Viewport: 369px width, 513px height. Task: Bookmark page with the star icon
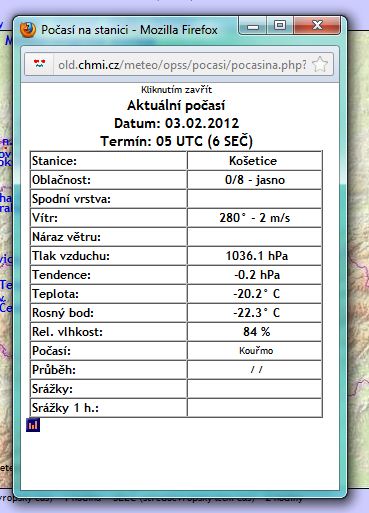(x=320, y=64)
